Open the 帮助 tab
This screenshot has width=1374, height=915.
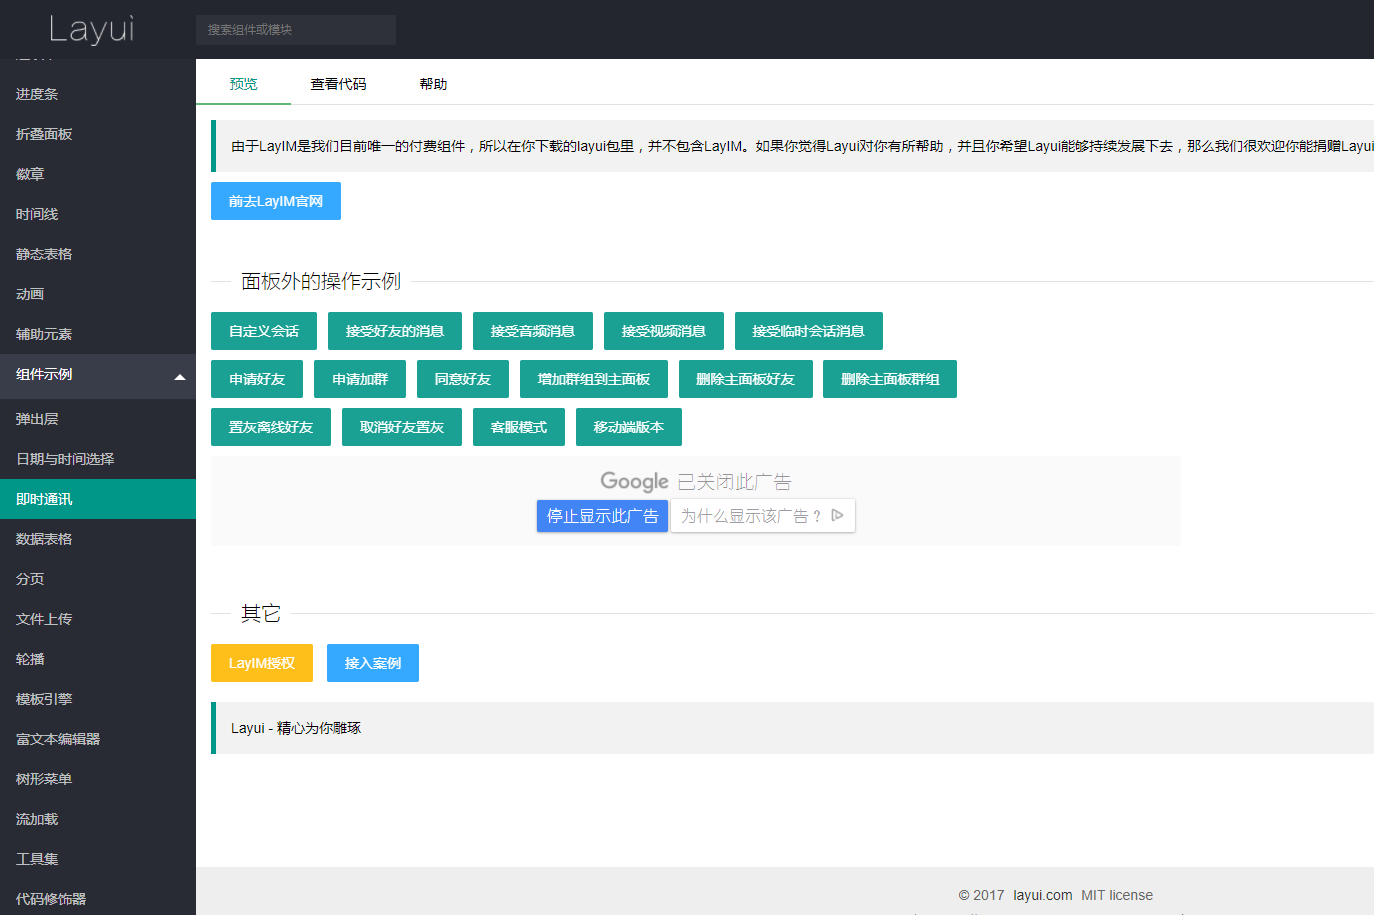click(433, 84)
